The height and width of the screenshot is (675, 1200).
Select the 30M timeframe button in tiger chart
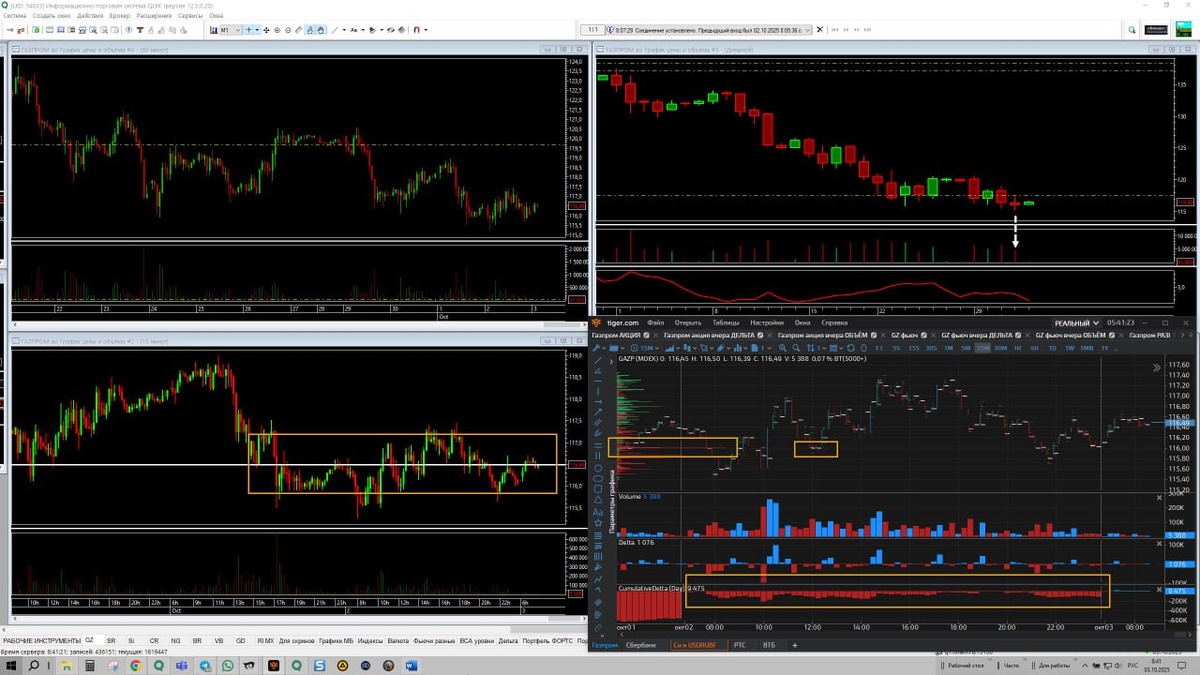coord(1000,348)
